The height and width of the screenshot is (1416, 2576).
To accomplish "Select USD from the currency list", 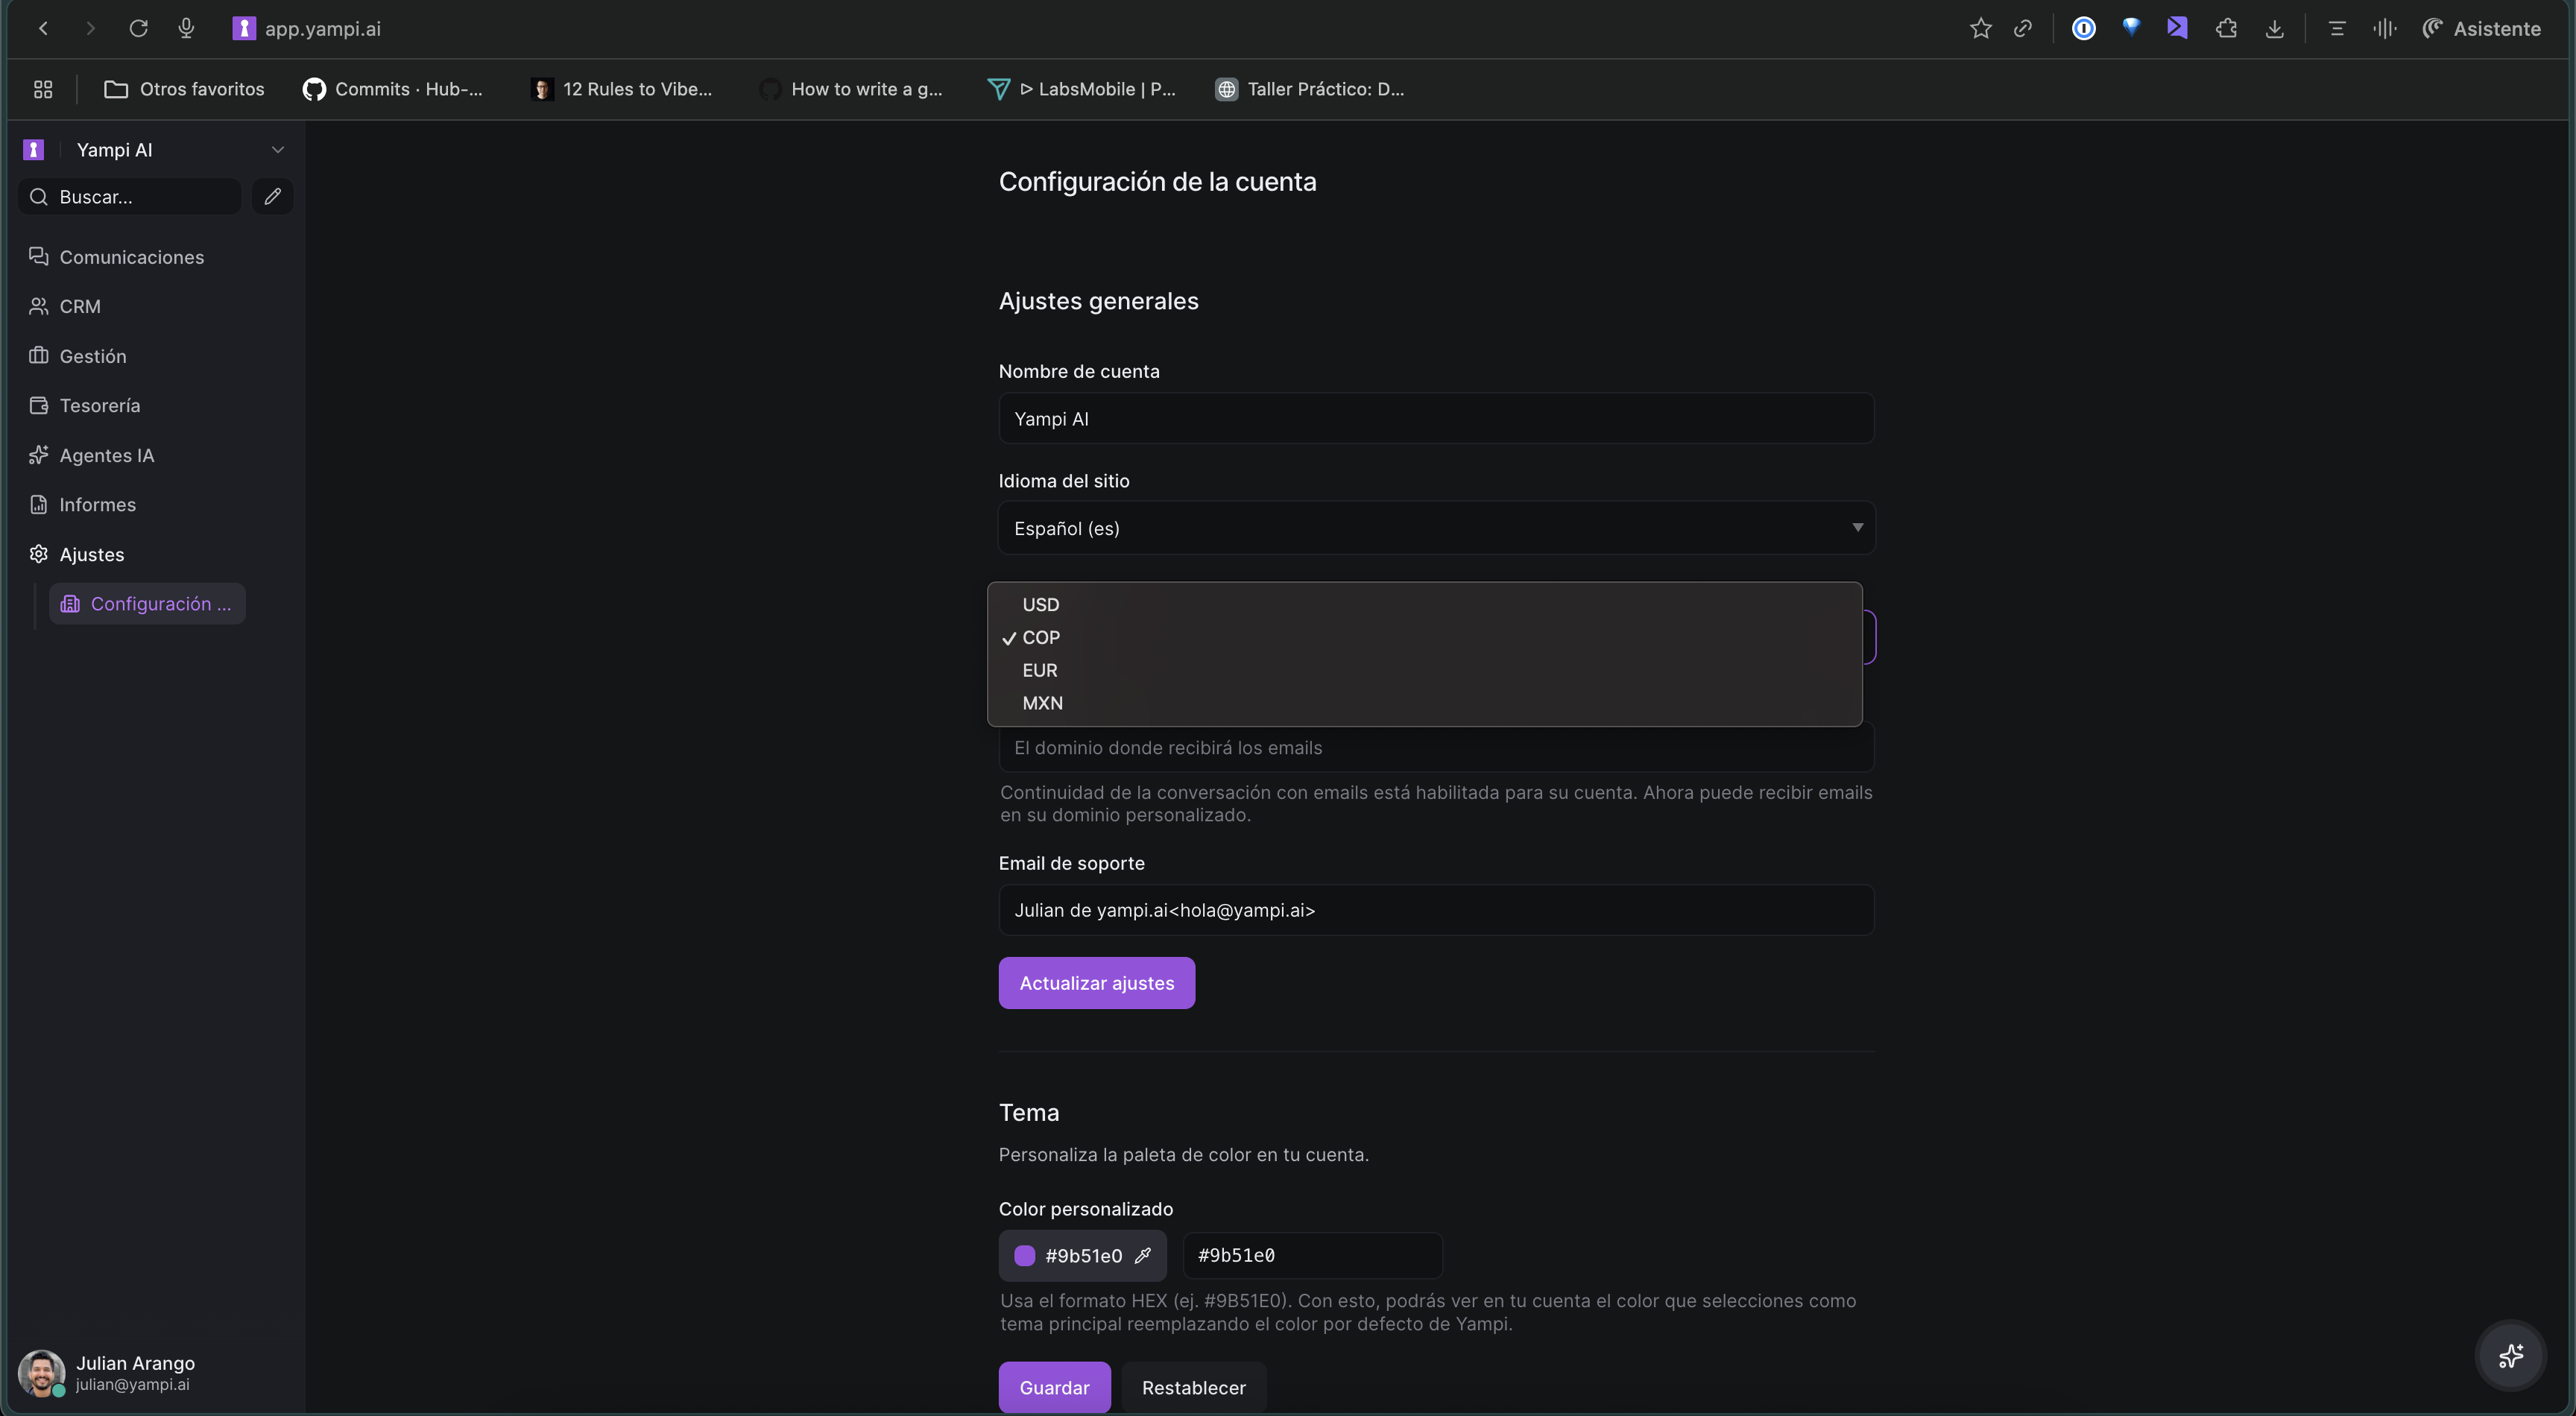I will click(1040, 604).
